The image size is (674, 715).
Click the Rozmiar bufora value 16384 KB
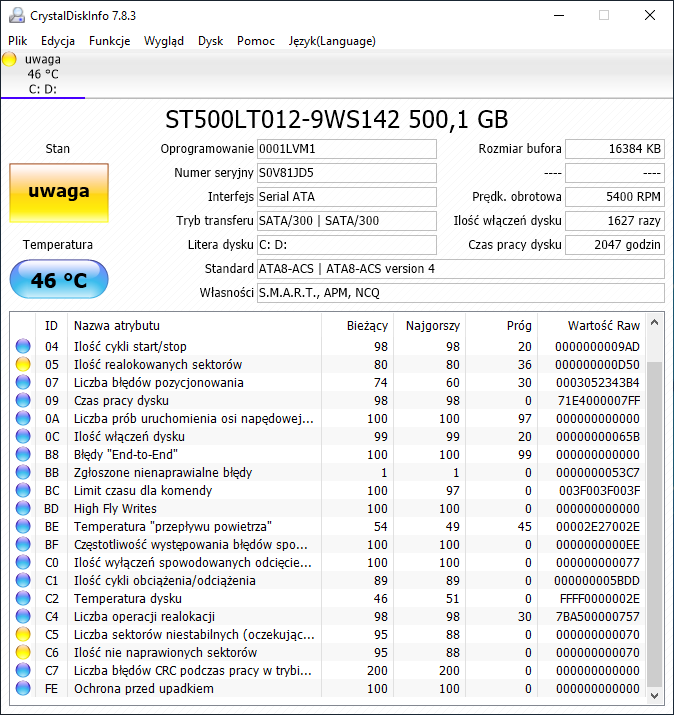tap(615, 149)
